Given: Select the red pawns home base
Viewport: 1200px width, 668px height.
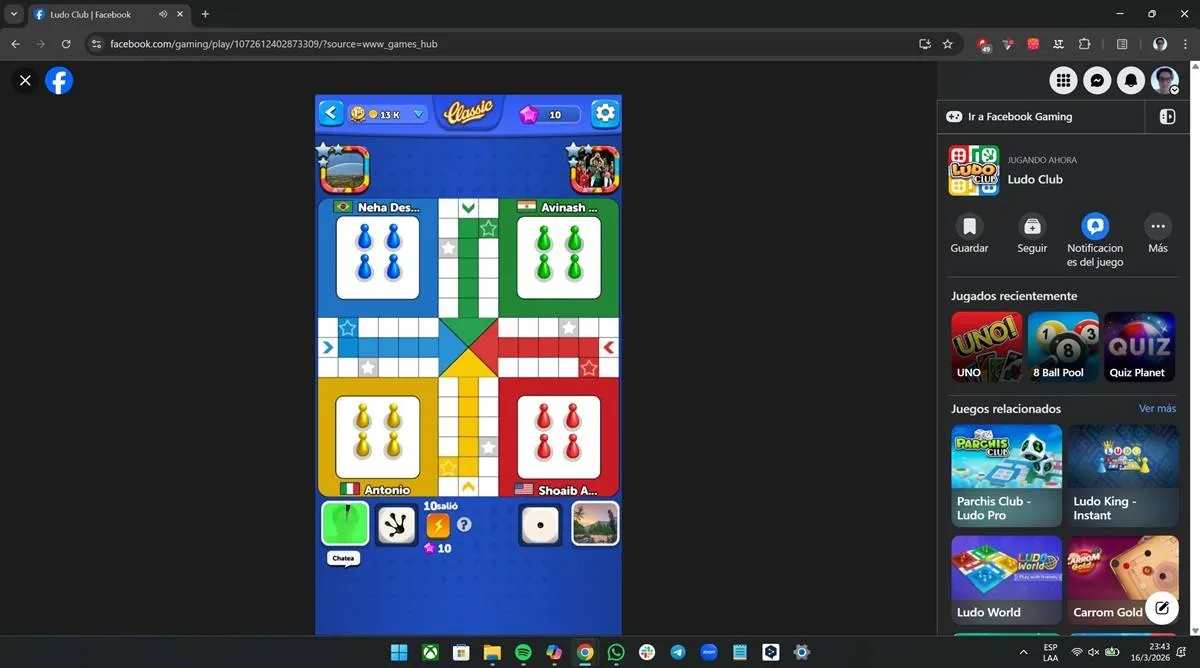Looking at the screenshot, I should pos(559,437).
